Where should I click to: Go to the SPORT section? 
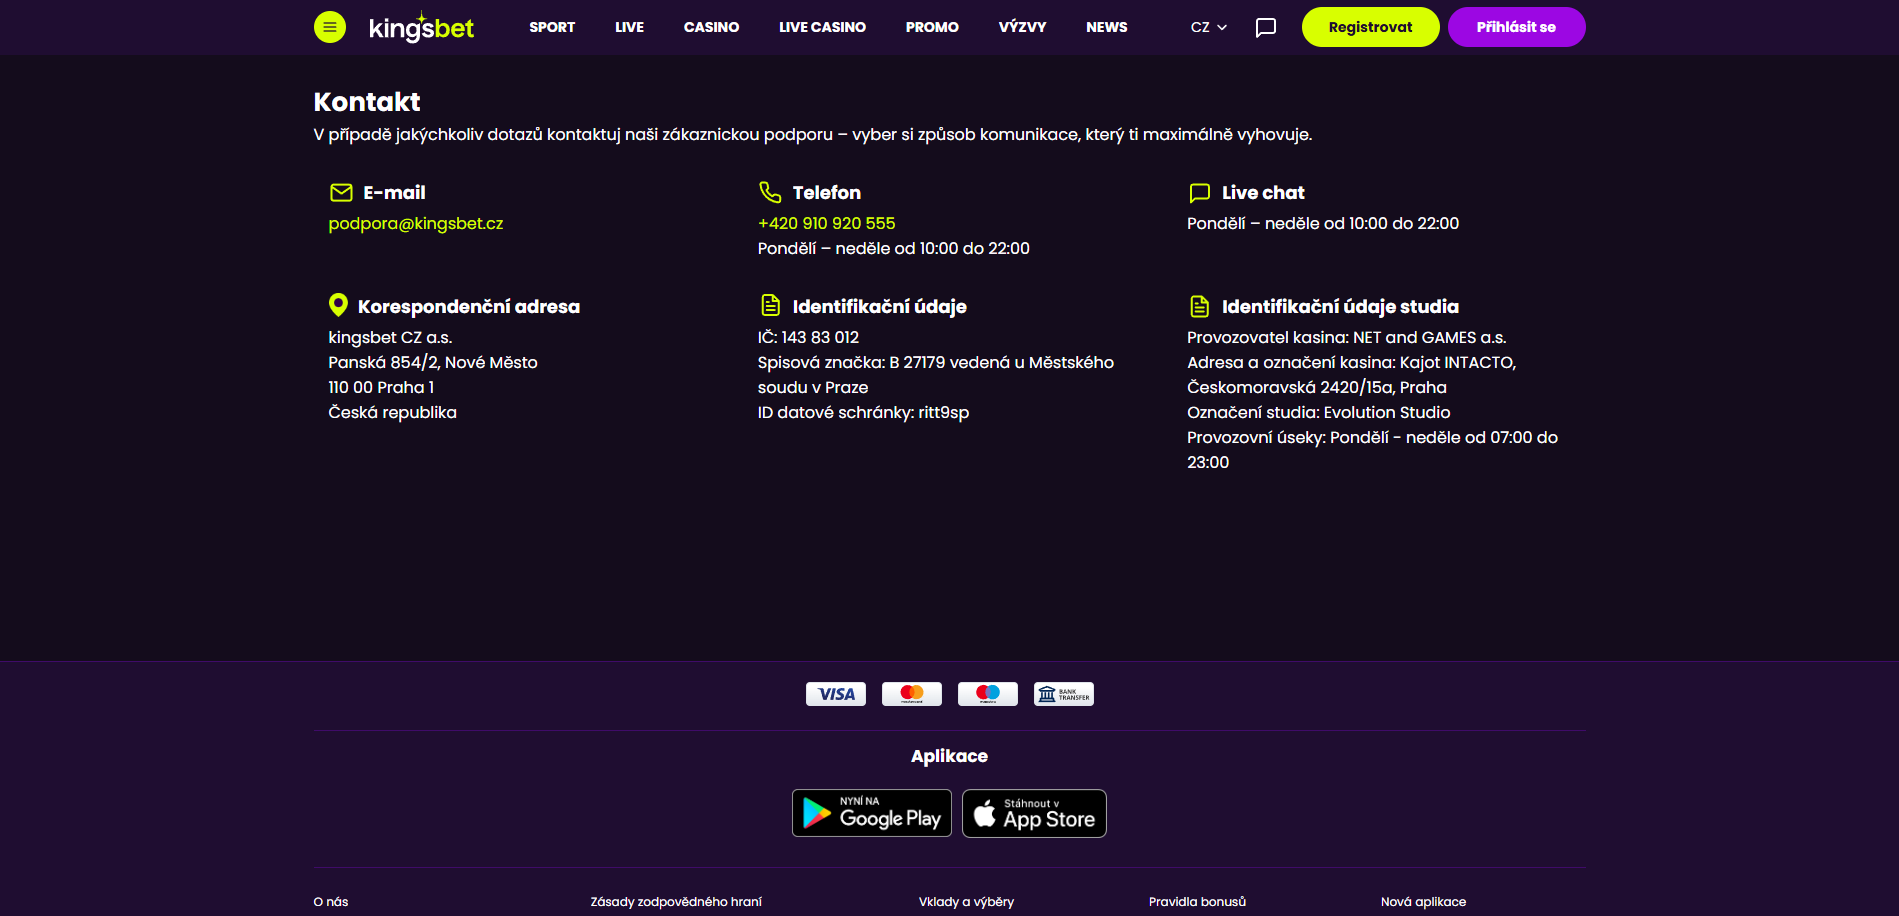[552, 27]
